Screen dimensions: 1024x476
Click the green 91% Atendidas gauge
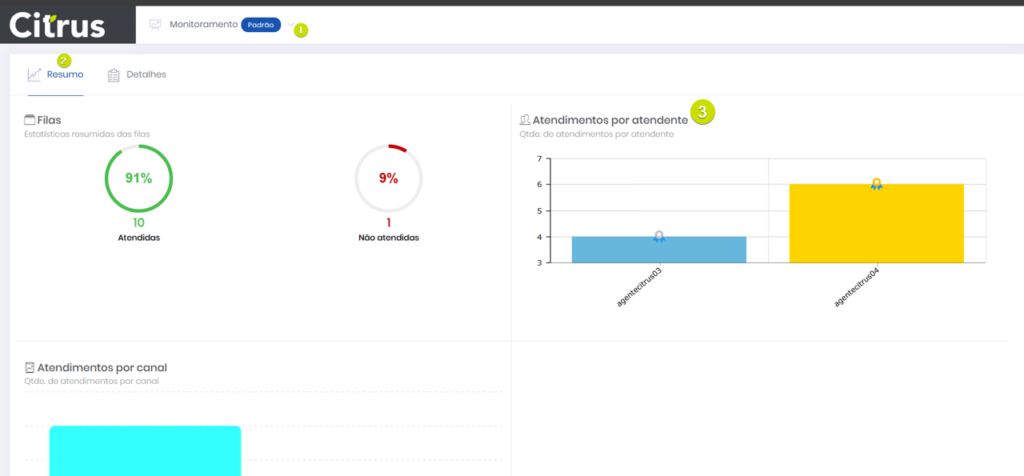click(x=138, y=178)
